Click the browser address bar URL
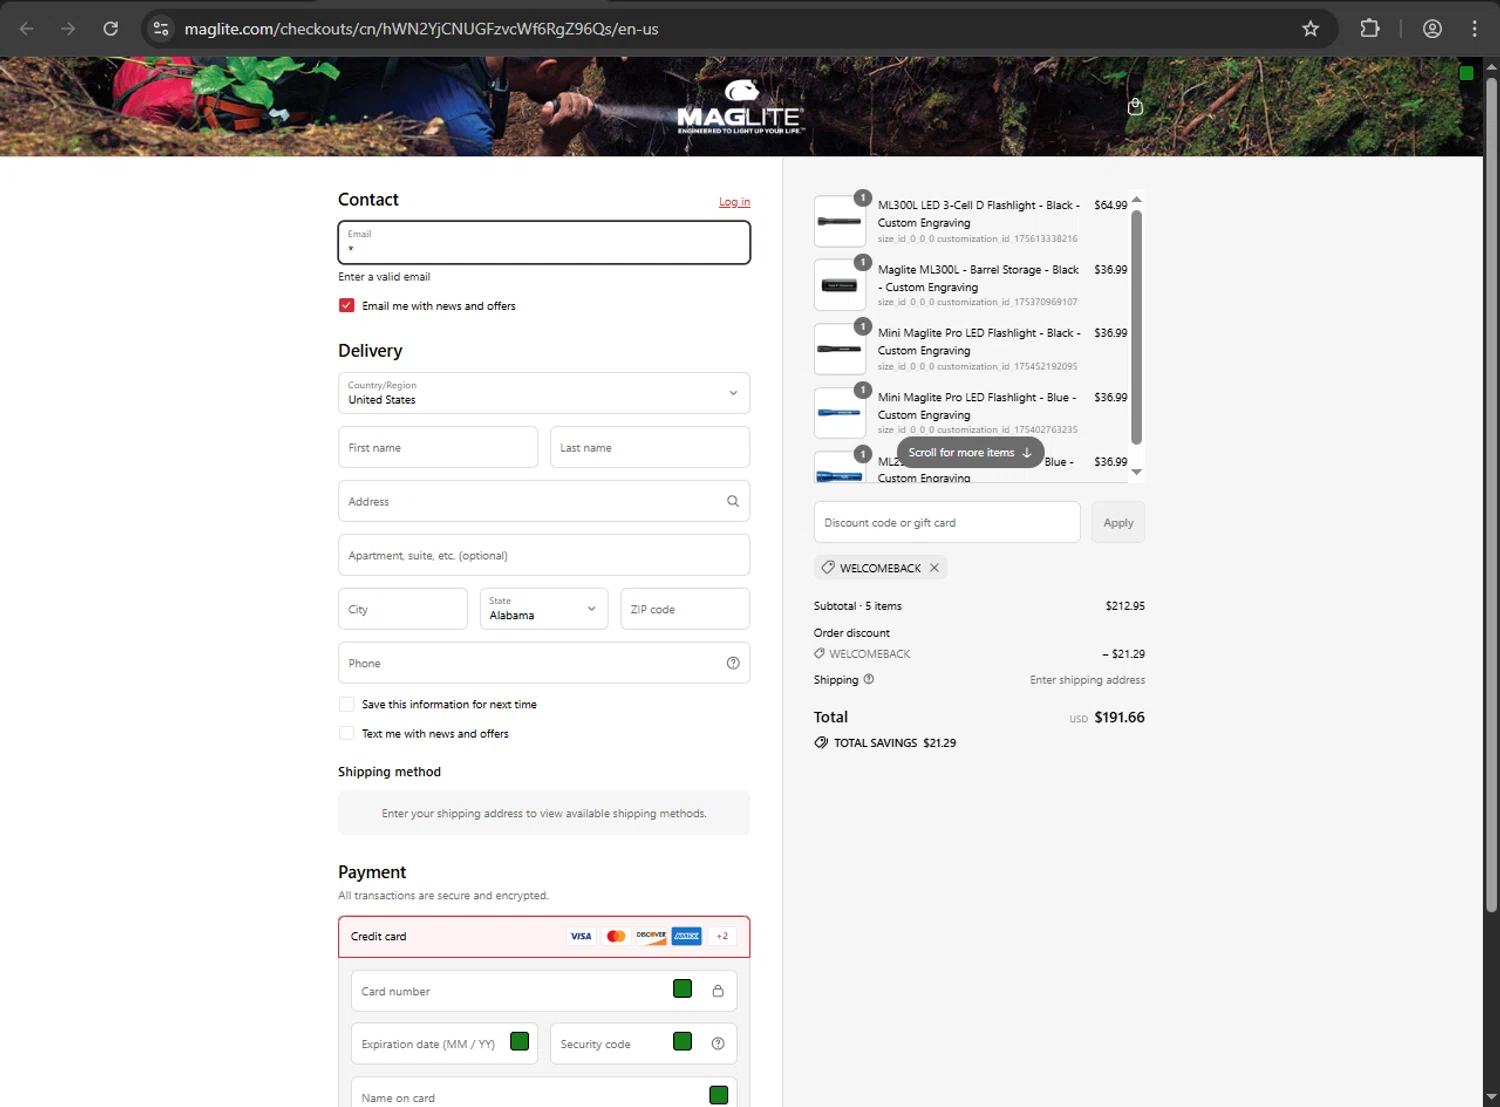This screenshot has height=1107, width=1500. [x=421, y=29]
